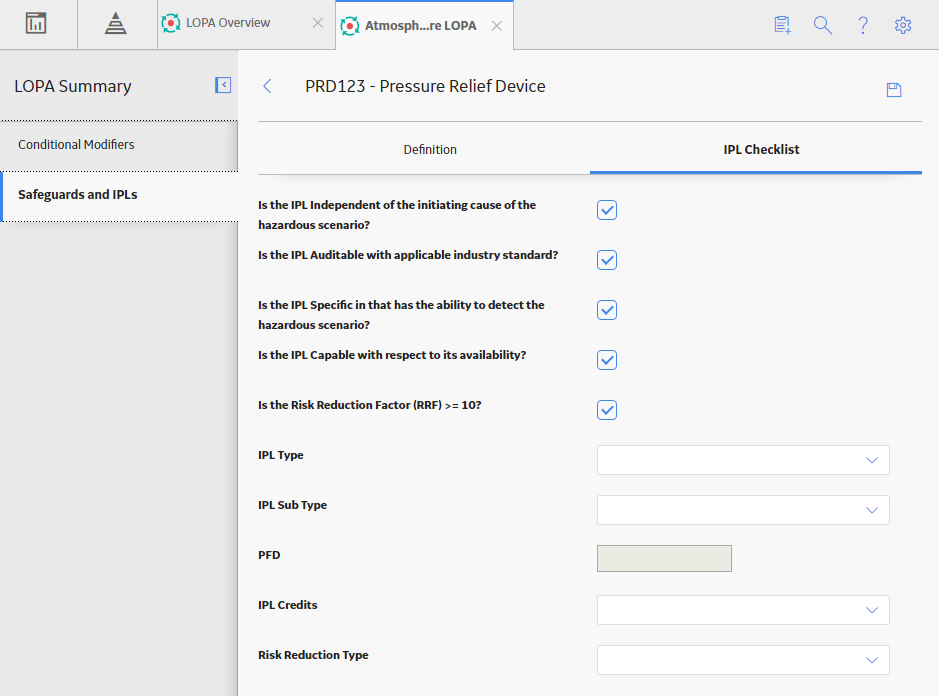Expand the IPL Sub Type dropdown
The width and height of the screenshot is (939, 696).
(743, 510)
